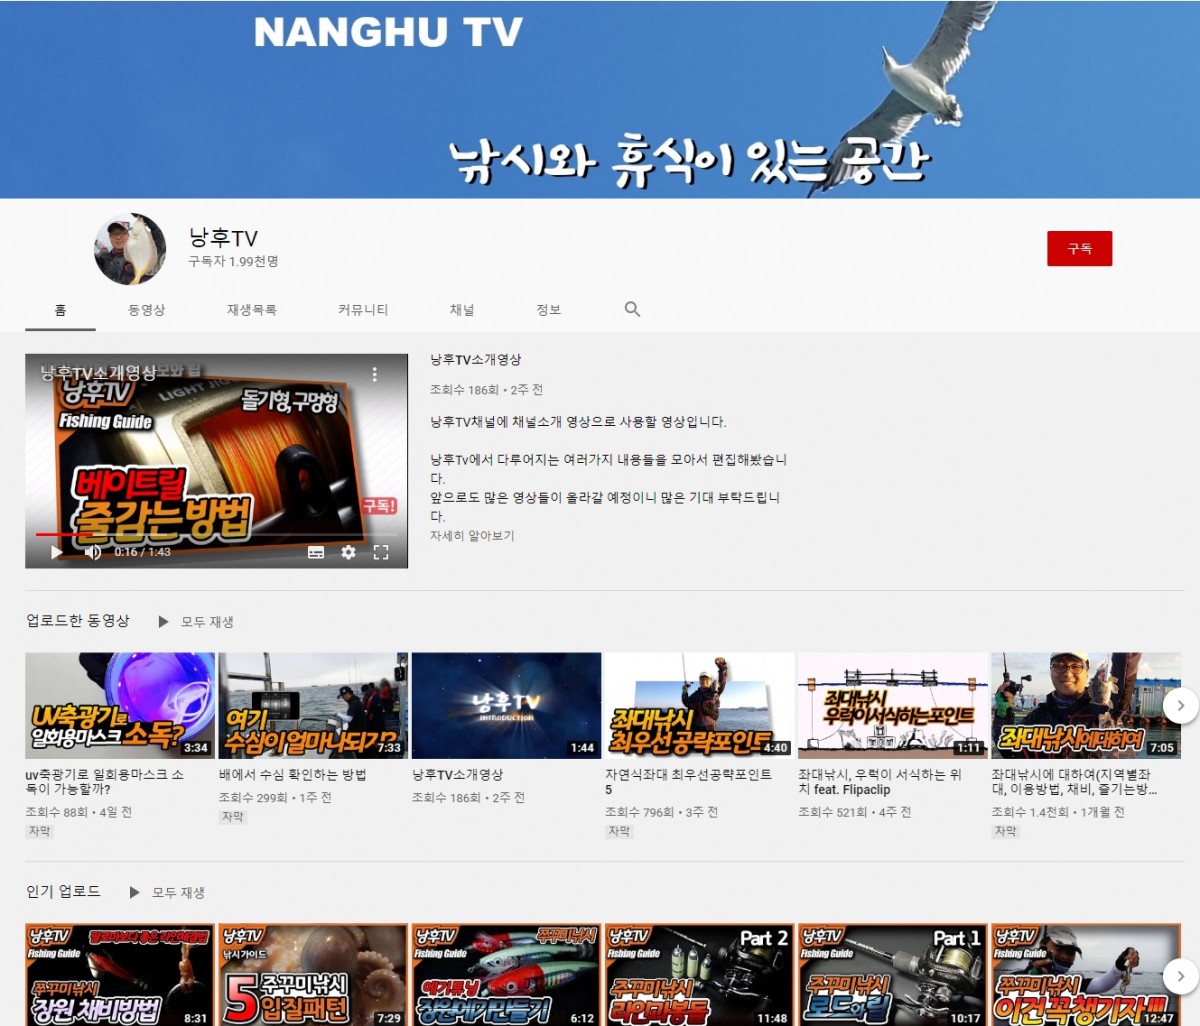Open three-dot menu on featured video
1200x1026 pixels.
(375, 374)
